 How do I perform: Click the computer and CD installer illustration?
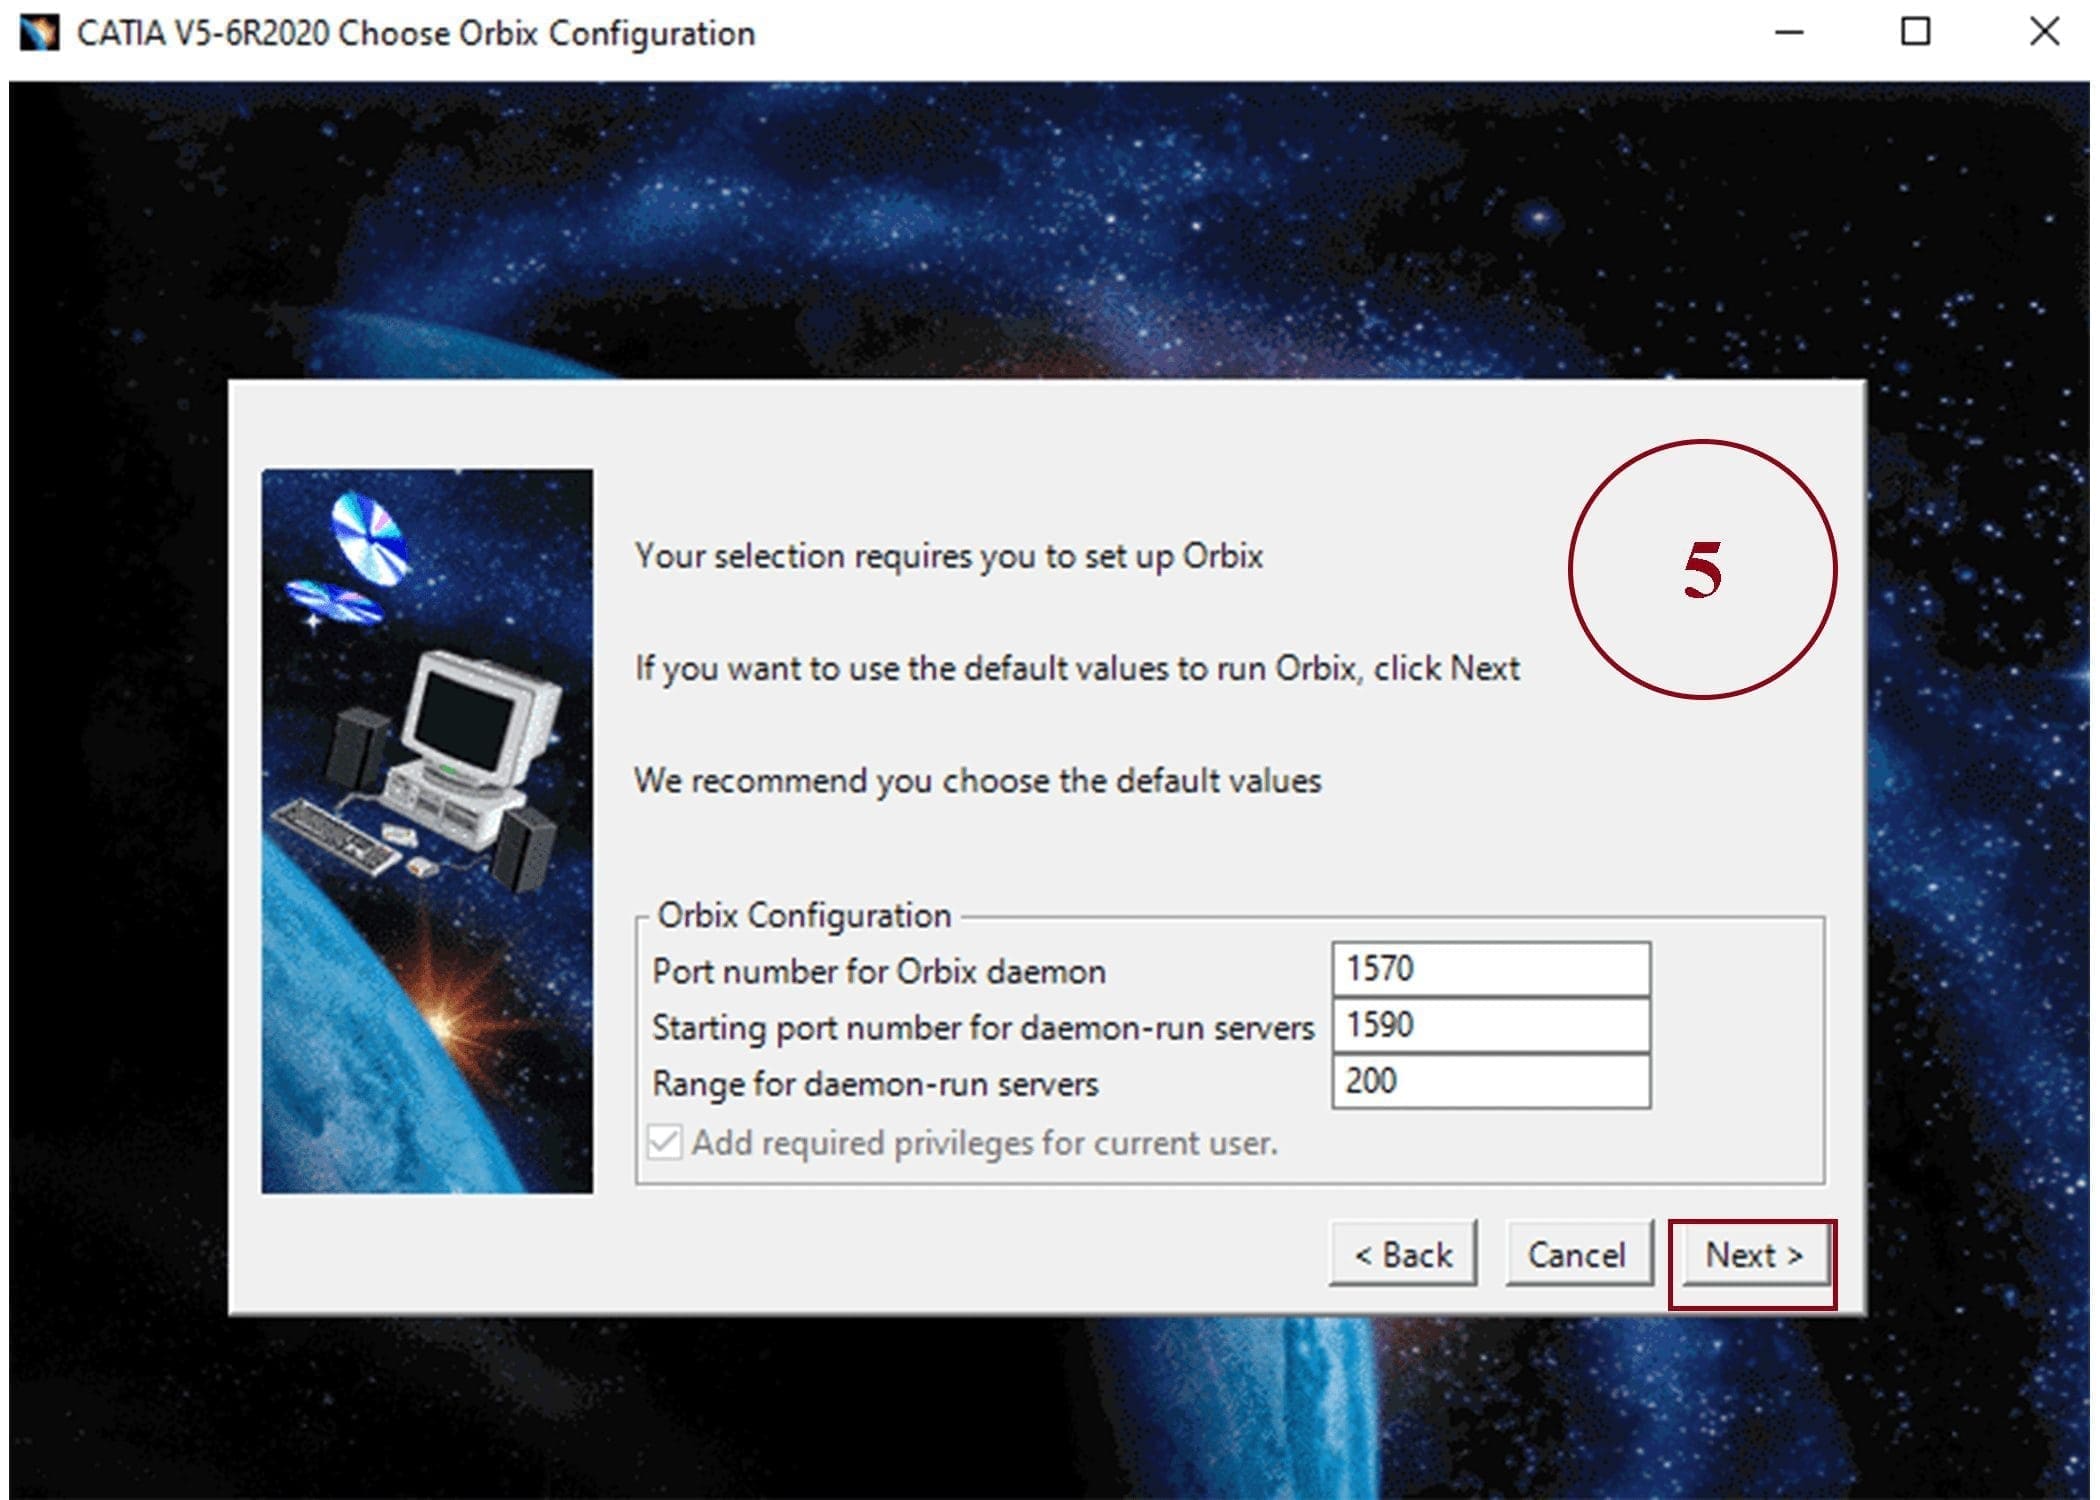427,831
